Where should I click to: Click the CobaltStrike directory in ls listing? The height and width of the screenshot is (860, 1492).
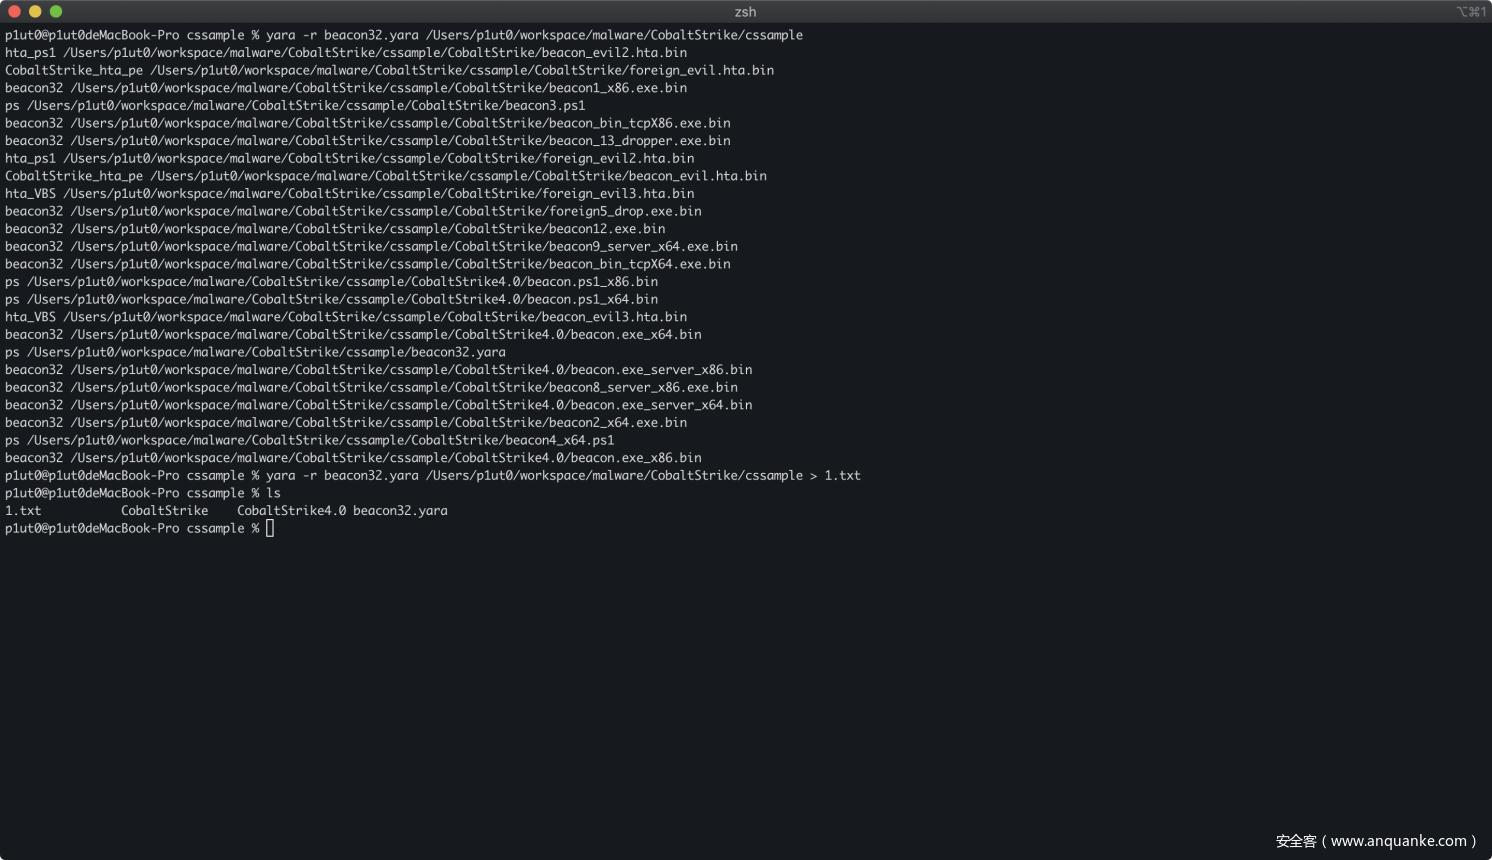pos(164,511)
